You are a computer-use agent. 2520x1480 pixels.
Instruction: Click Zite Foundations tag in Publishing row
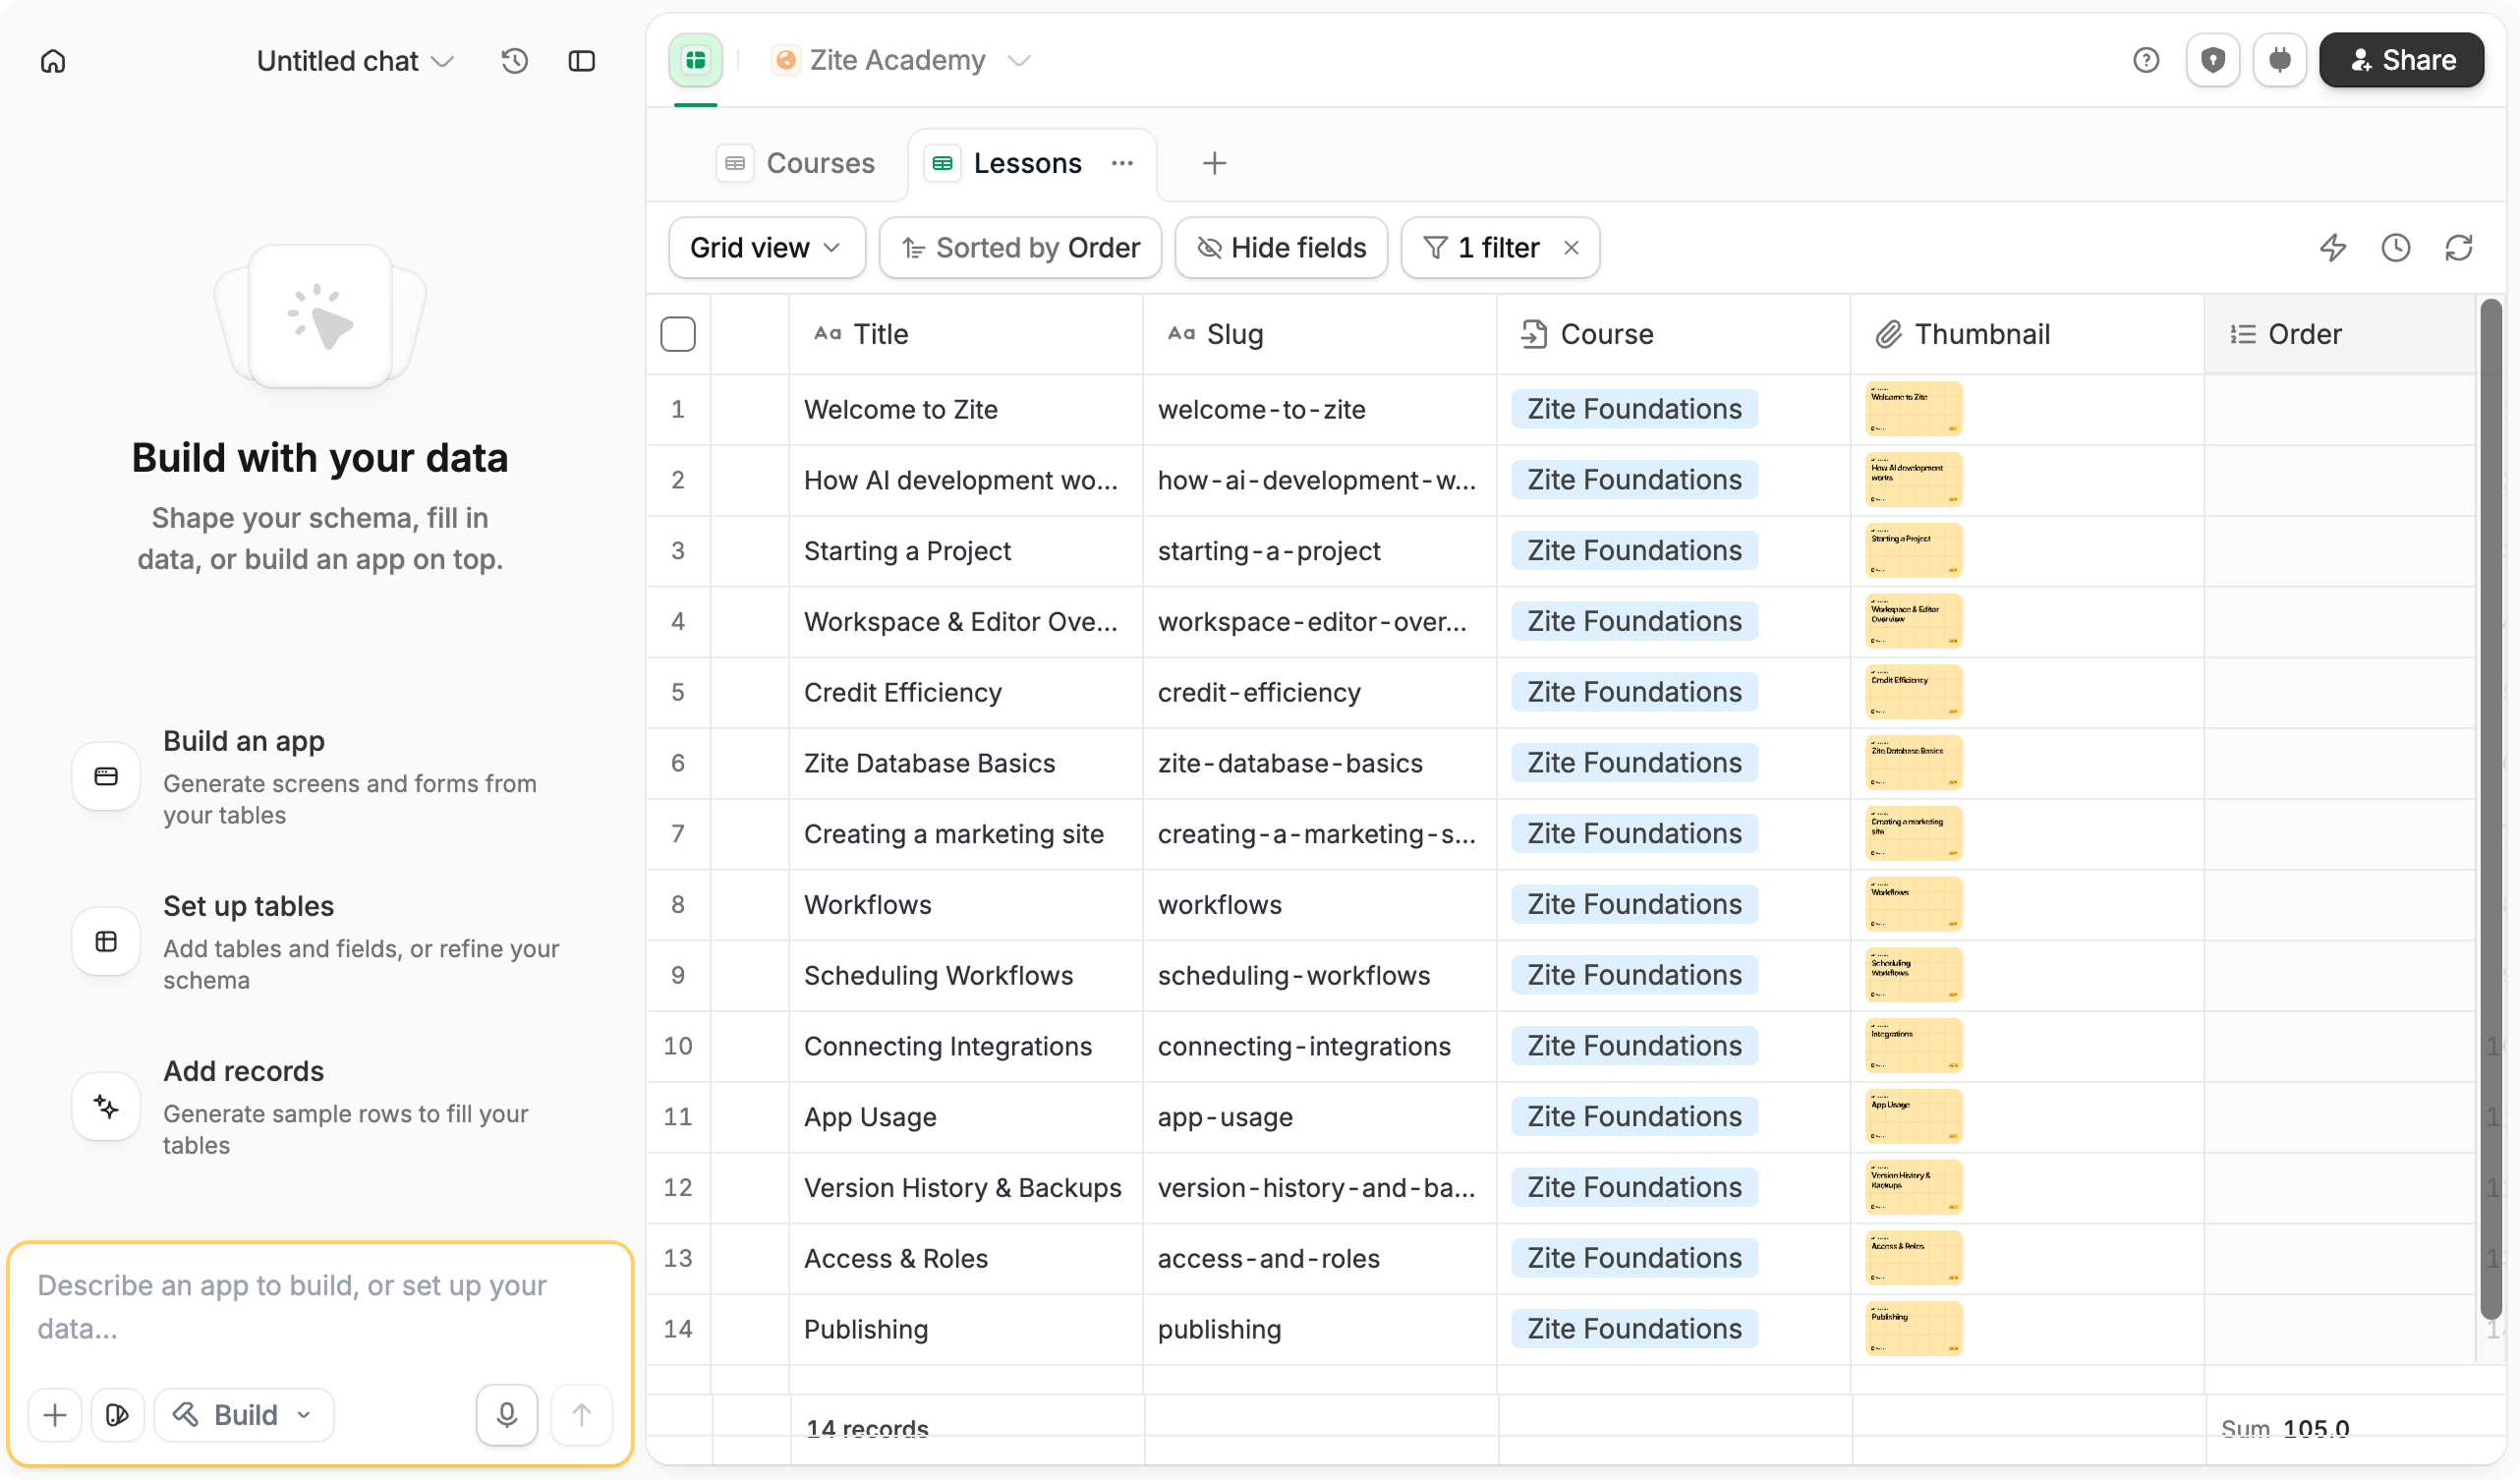point(1635,1329)
